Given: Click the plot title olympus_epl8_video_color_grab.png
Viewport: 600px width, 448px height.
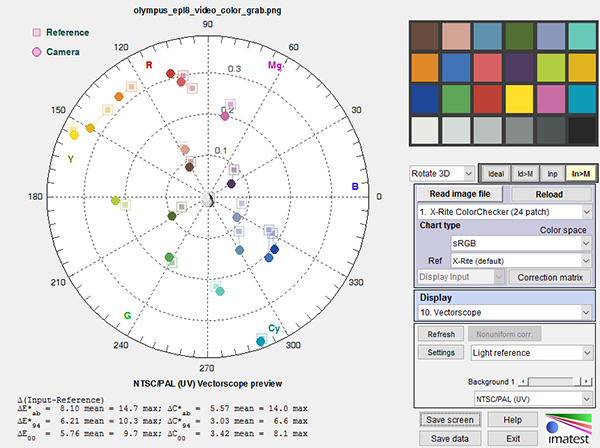Looking at the screenshot, I should pyautogui.click(x=207, y=10).
